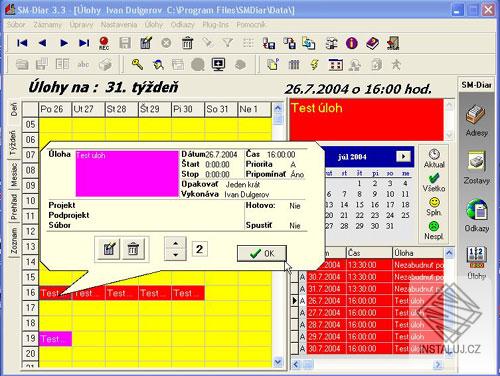Select the So 31 column header
The width and height of the screenshot is (500, 376).
point(221,109)
